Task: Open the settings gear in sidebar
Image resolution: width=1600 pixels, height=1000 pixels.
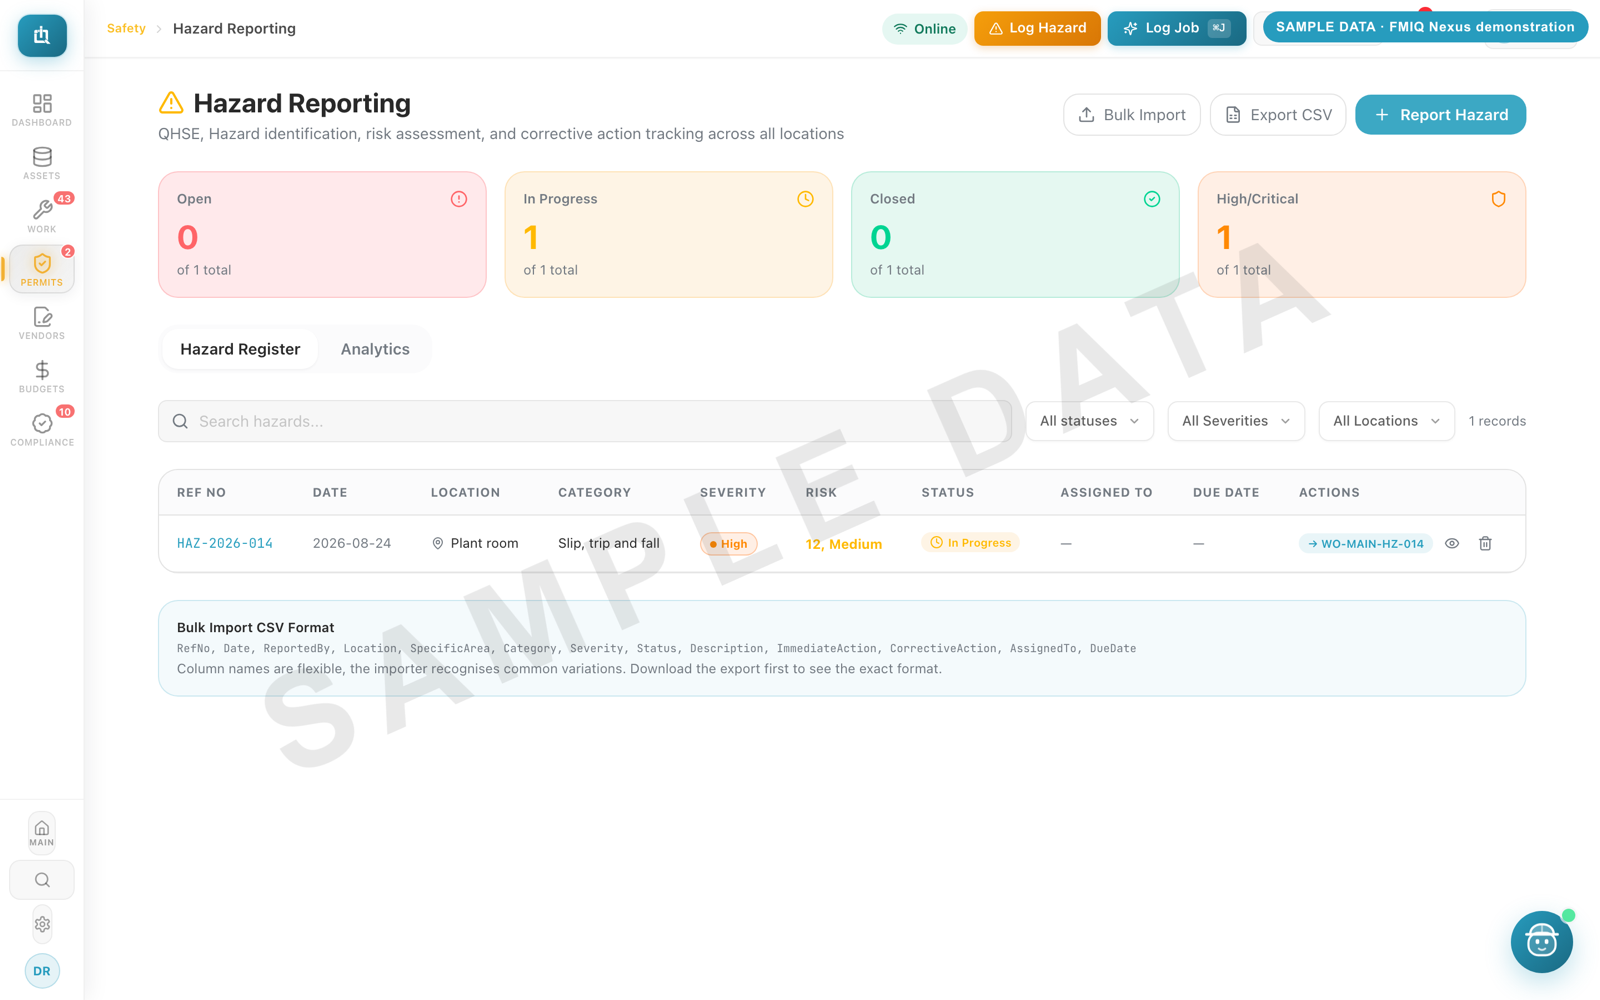Action: click(x=42, y=924)
